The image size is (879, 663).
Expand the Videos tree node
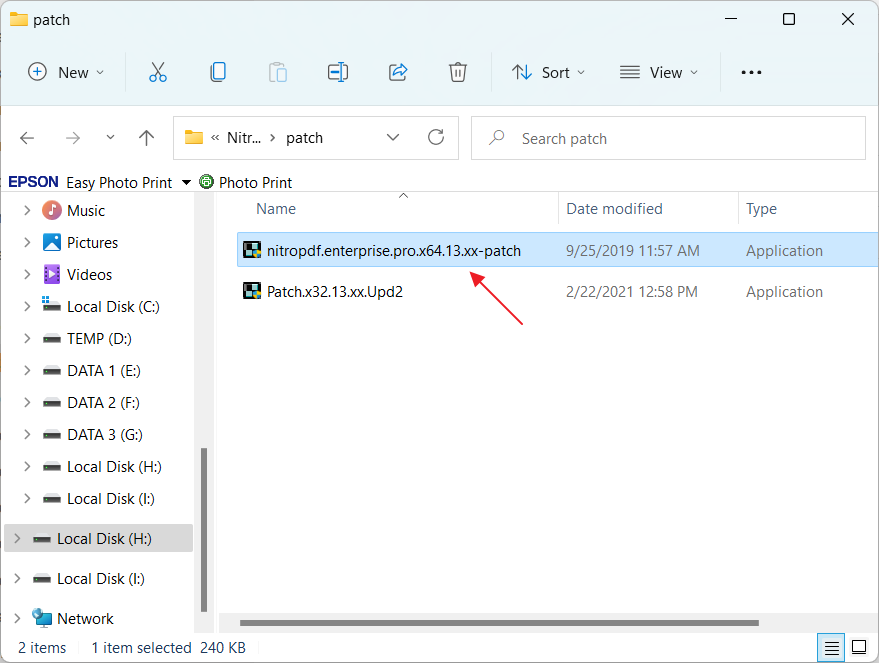tap(27, 275)
